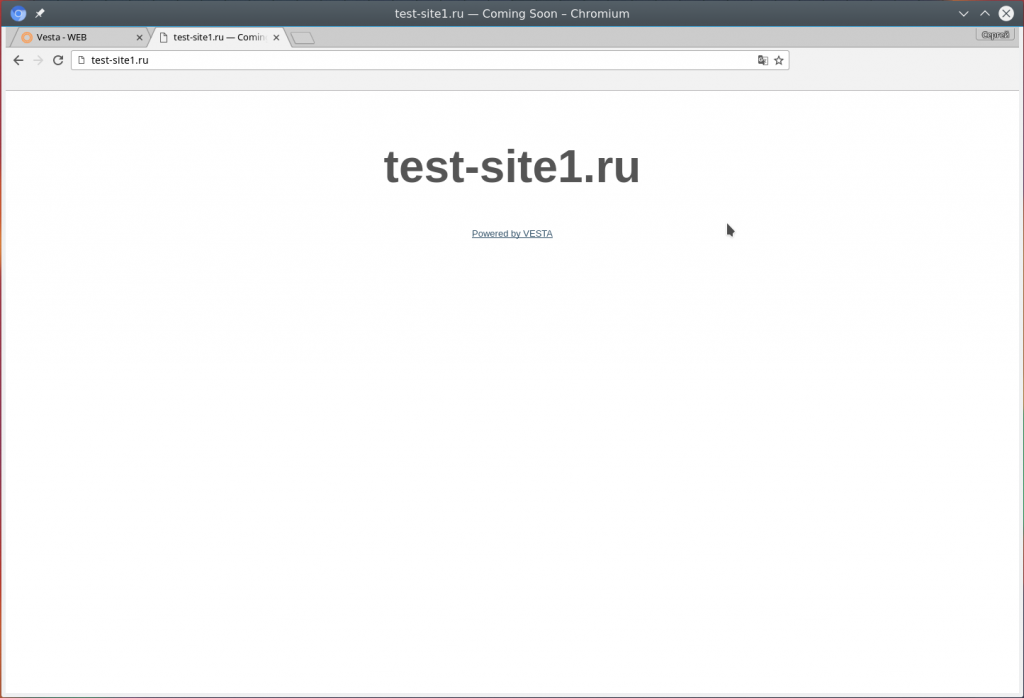Minimize the Chromium window

[963, 13]
